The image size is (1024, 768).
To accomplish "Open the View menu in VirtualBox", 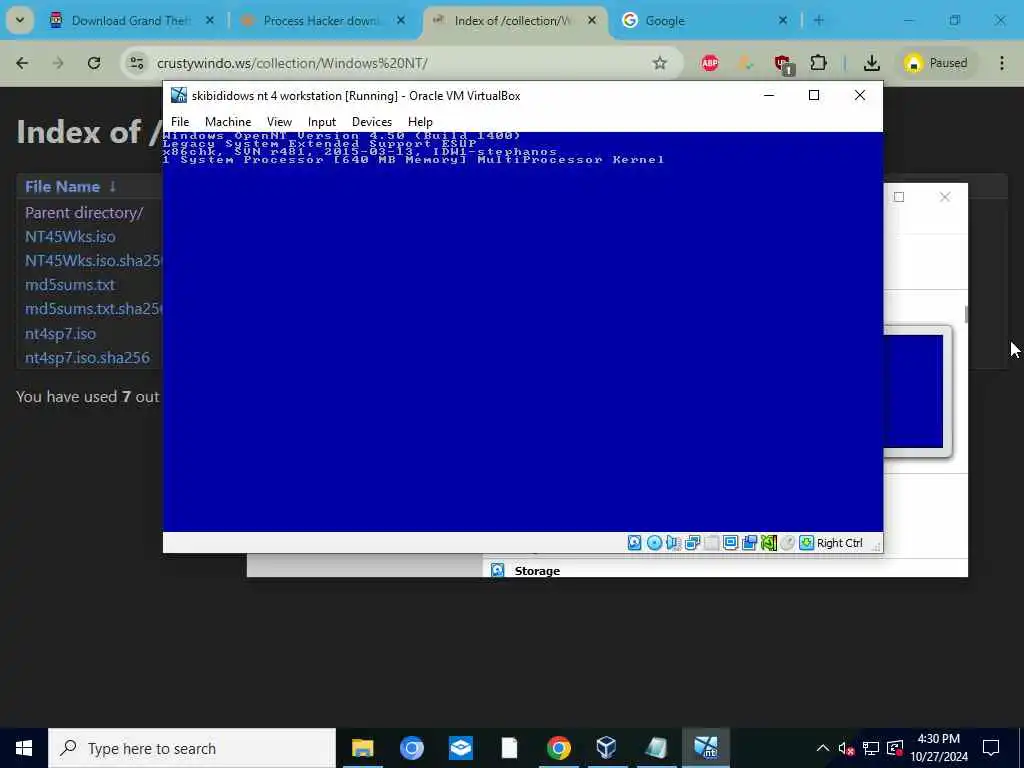I will 279,122.
